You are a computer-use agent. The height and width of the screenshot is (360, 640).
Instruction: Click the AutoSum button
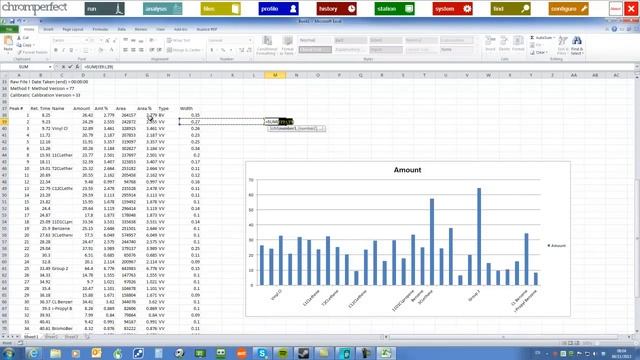coord(542,38)
